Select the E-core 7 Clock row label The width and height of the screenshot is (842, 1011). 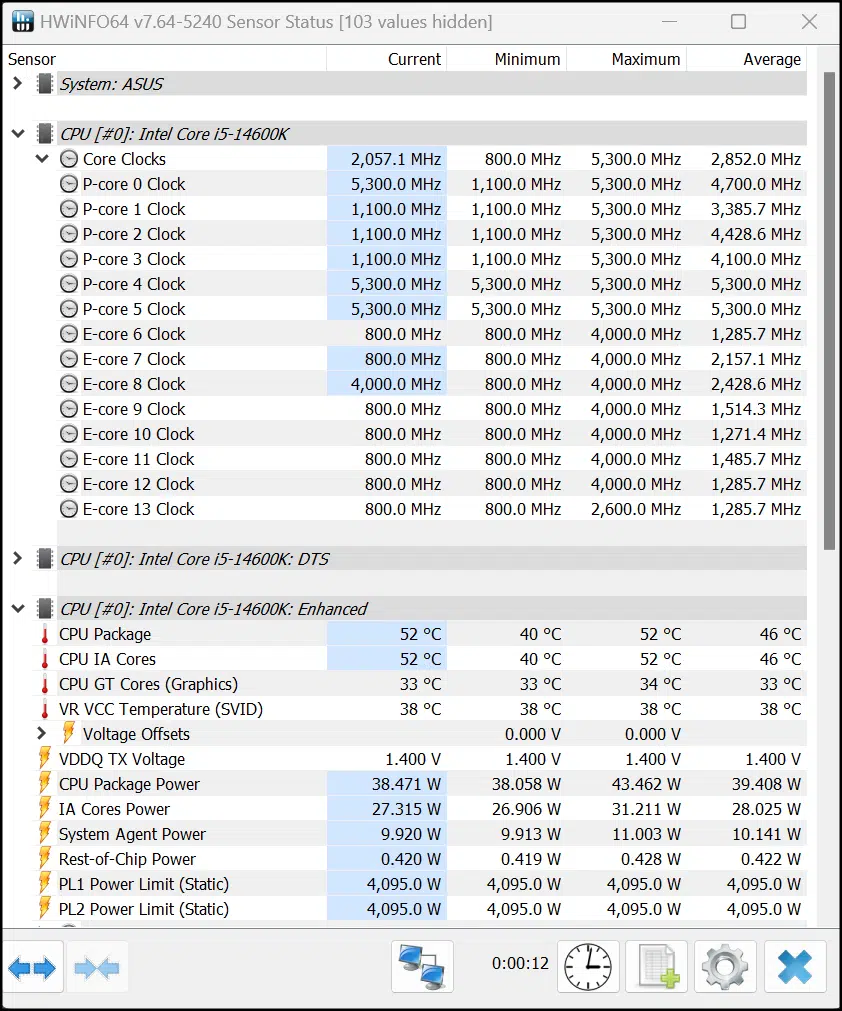[134, 359]
